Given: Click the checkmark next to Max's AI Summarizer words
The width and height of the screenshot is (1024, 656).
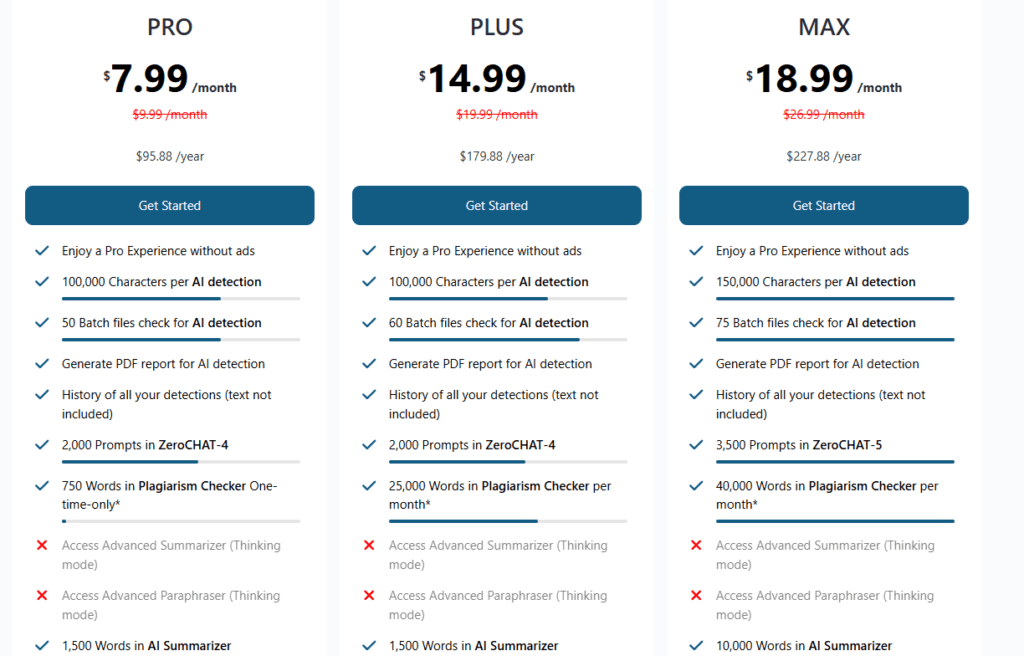Looking at the screenshot, I should (x=695, y=645).
